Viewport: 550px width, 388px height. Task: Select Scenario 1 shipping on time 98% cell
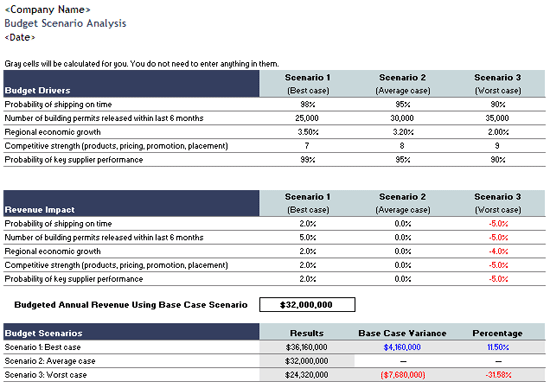[x=307, y=104]
